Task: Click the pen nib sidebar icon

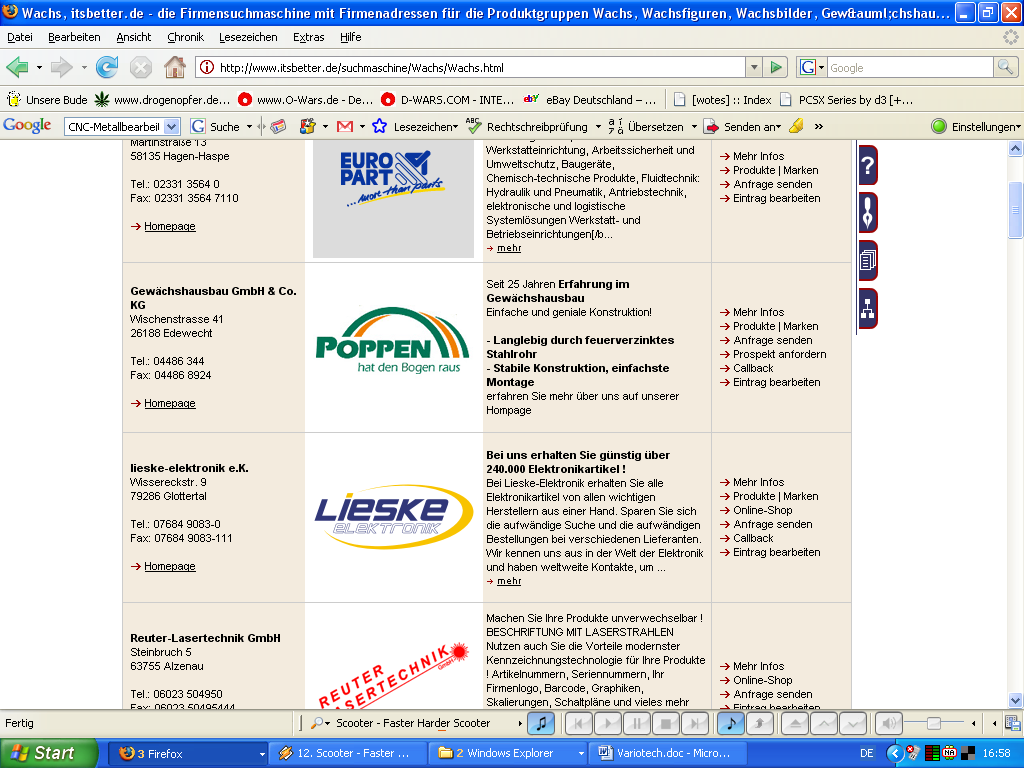Action: coord(867,213)
